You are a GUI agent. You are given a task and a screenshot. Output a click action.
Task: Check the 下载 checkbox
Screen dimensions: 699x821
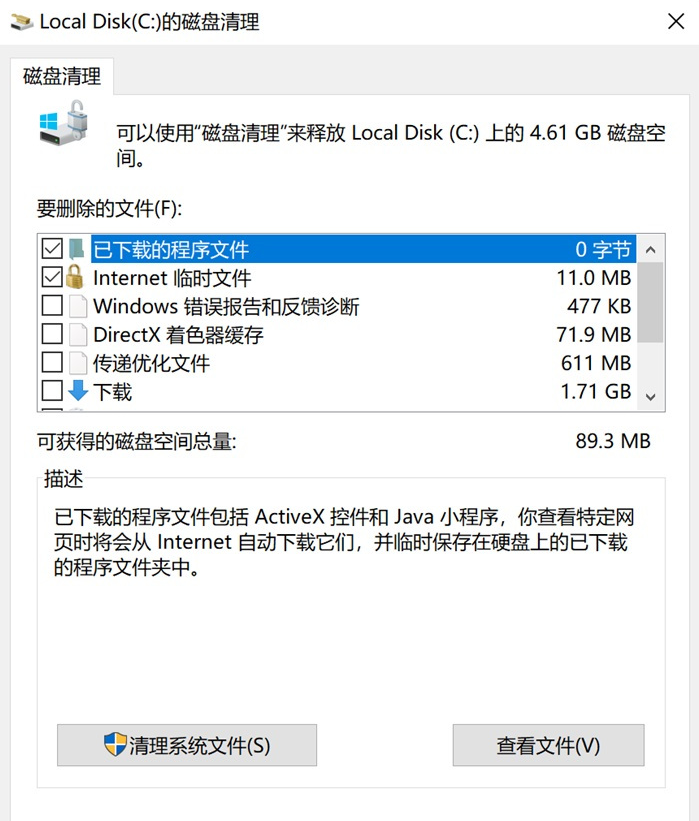click(52, 392)
